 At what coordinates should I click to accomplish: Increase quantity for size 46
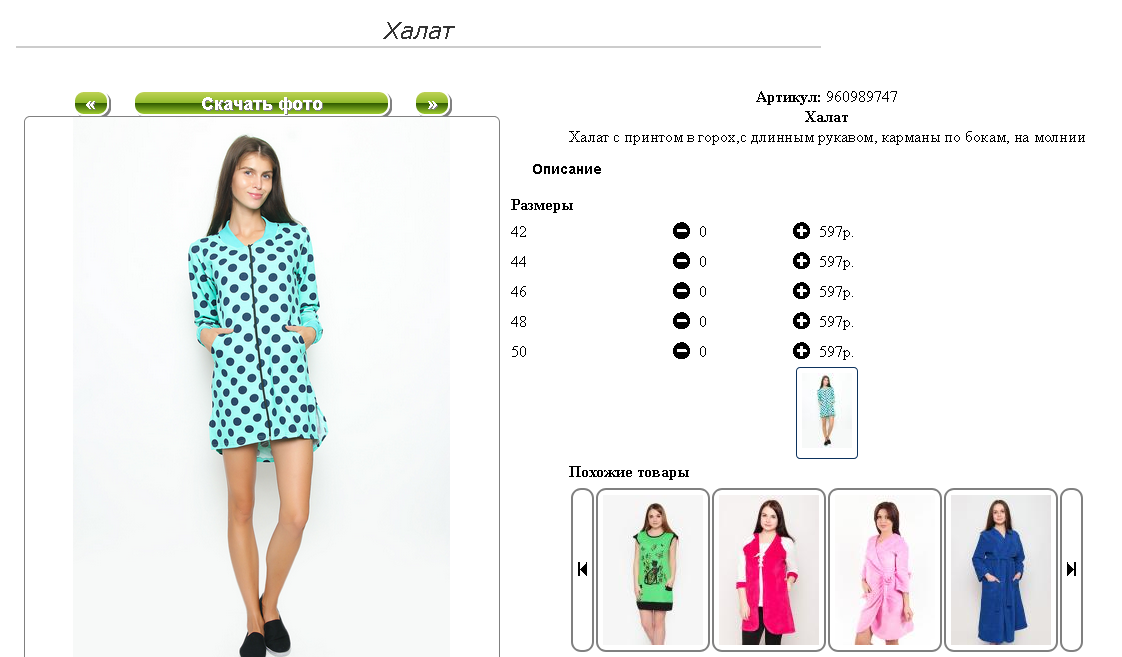coord(801,291)
